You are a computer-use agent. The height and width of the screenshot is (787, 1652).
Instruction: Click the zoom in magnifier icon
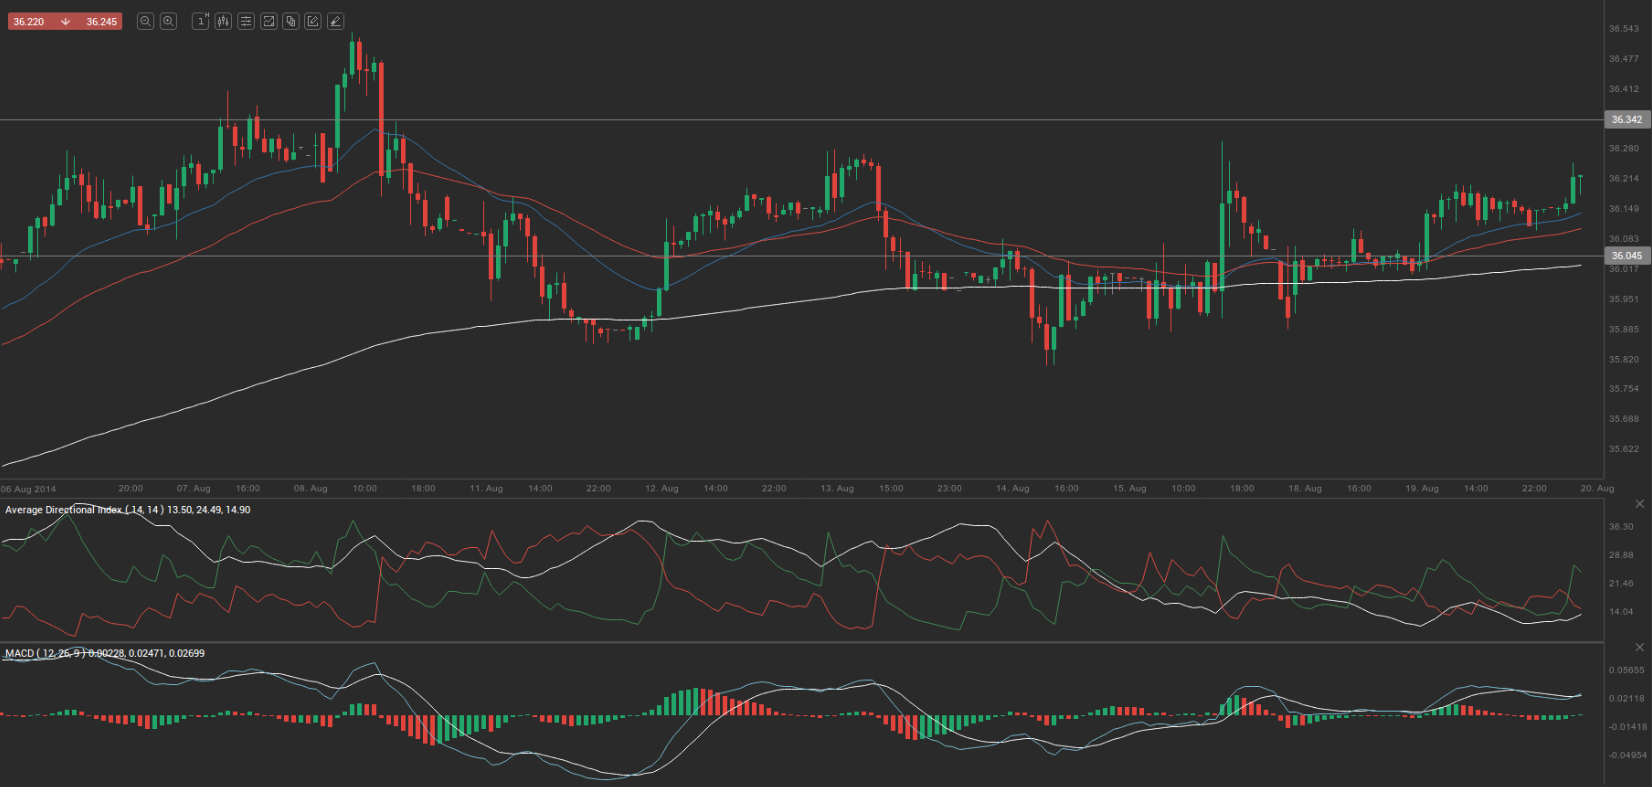coord(168,21)
